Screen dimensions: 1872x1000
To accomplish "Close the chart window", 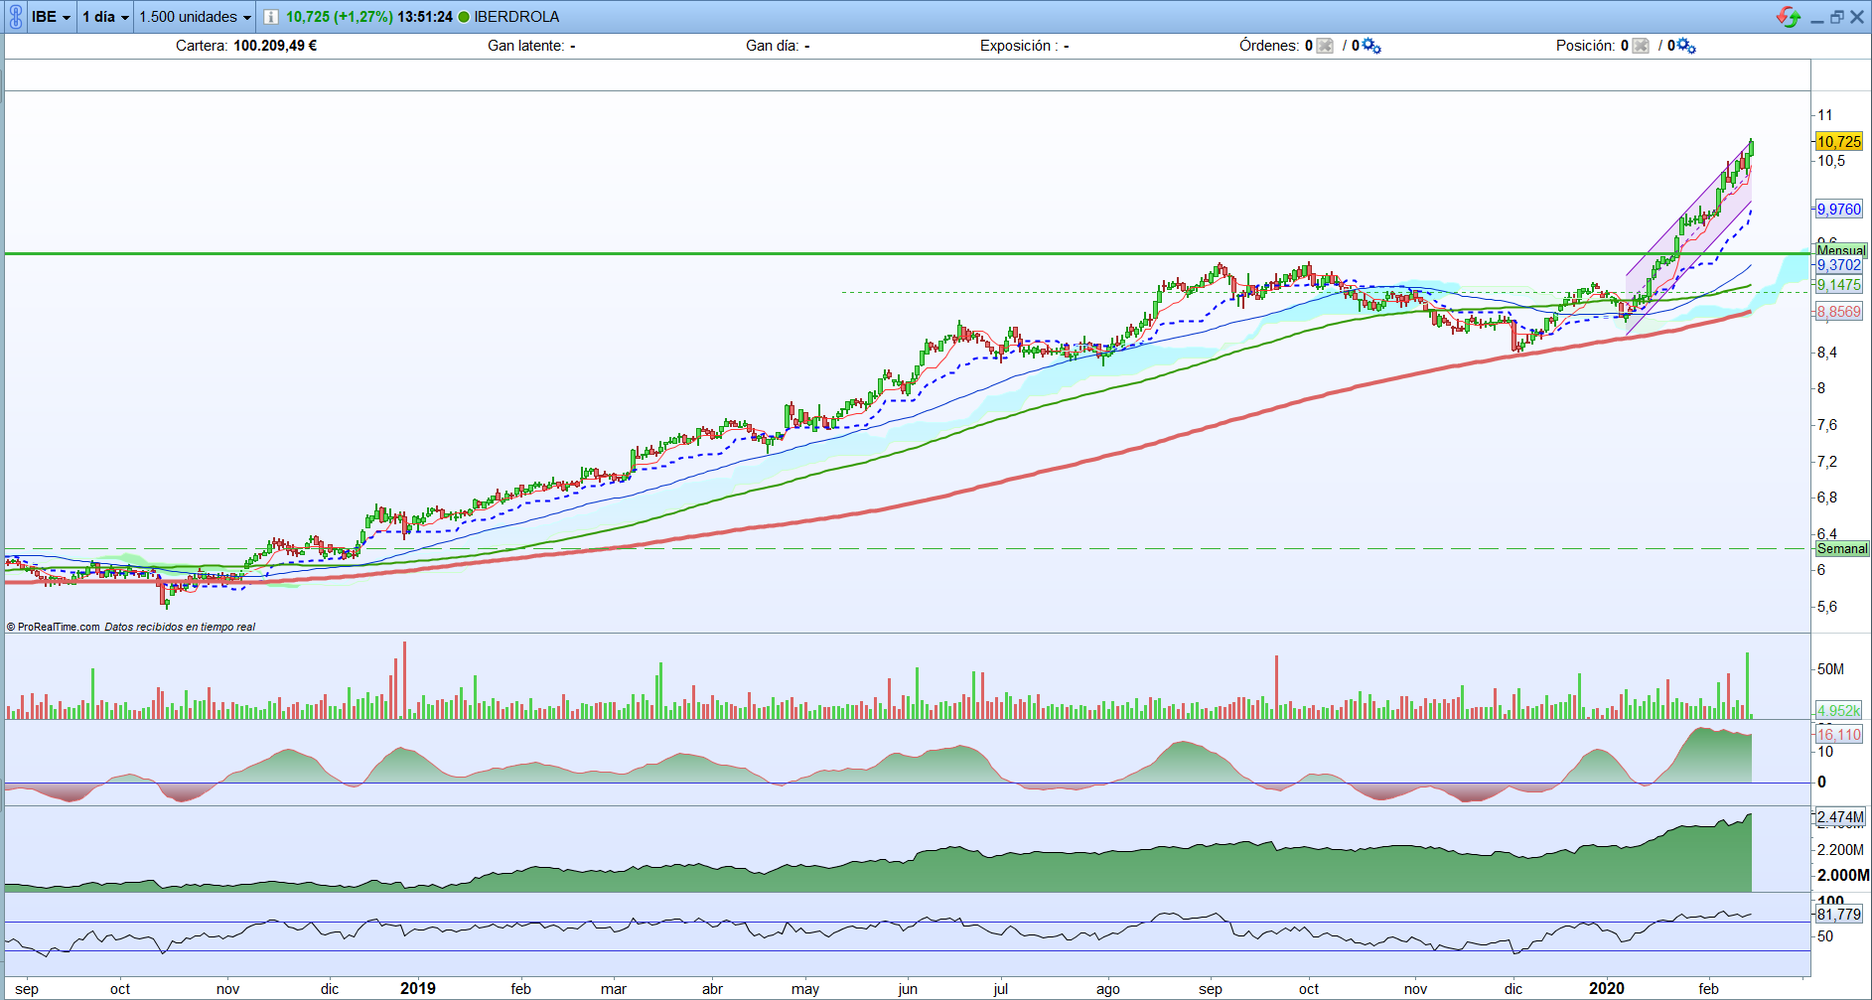I will pos(1857,17).
